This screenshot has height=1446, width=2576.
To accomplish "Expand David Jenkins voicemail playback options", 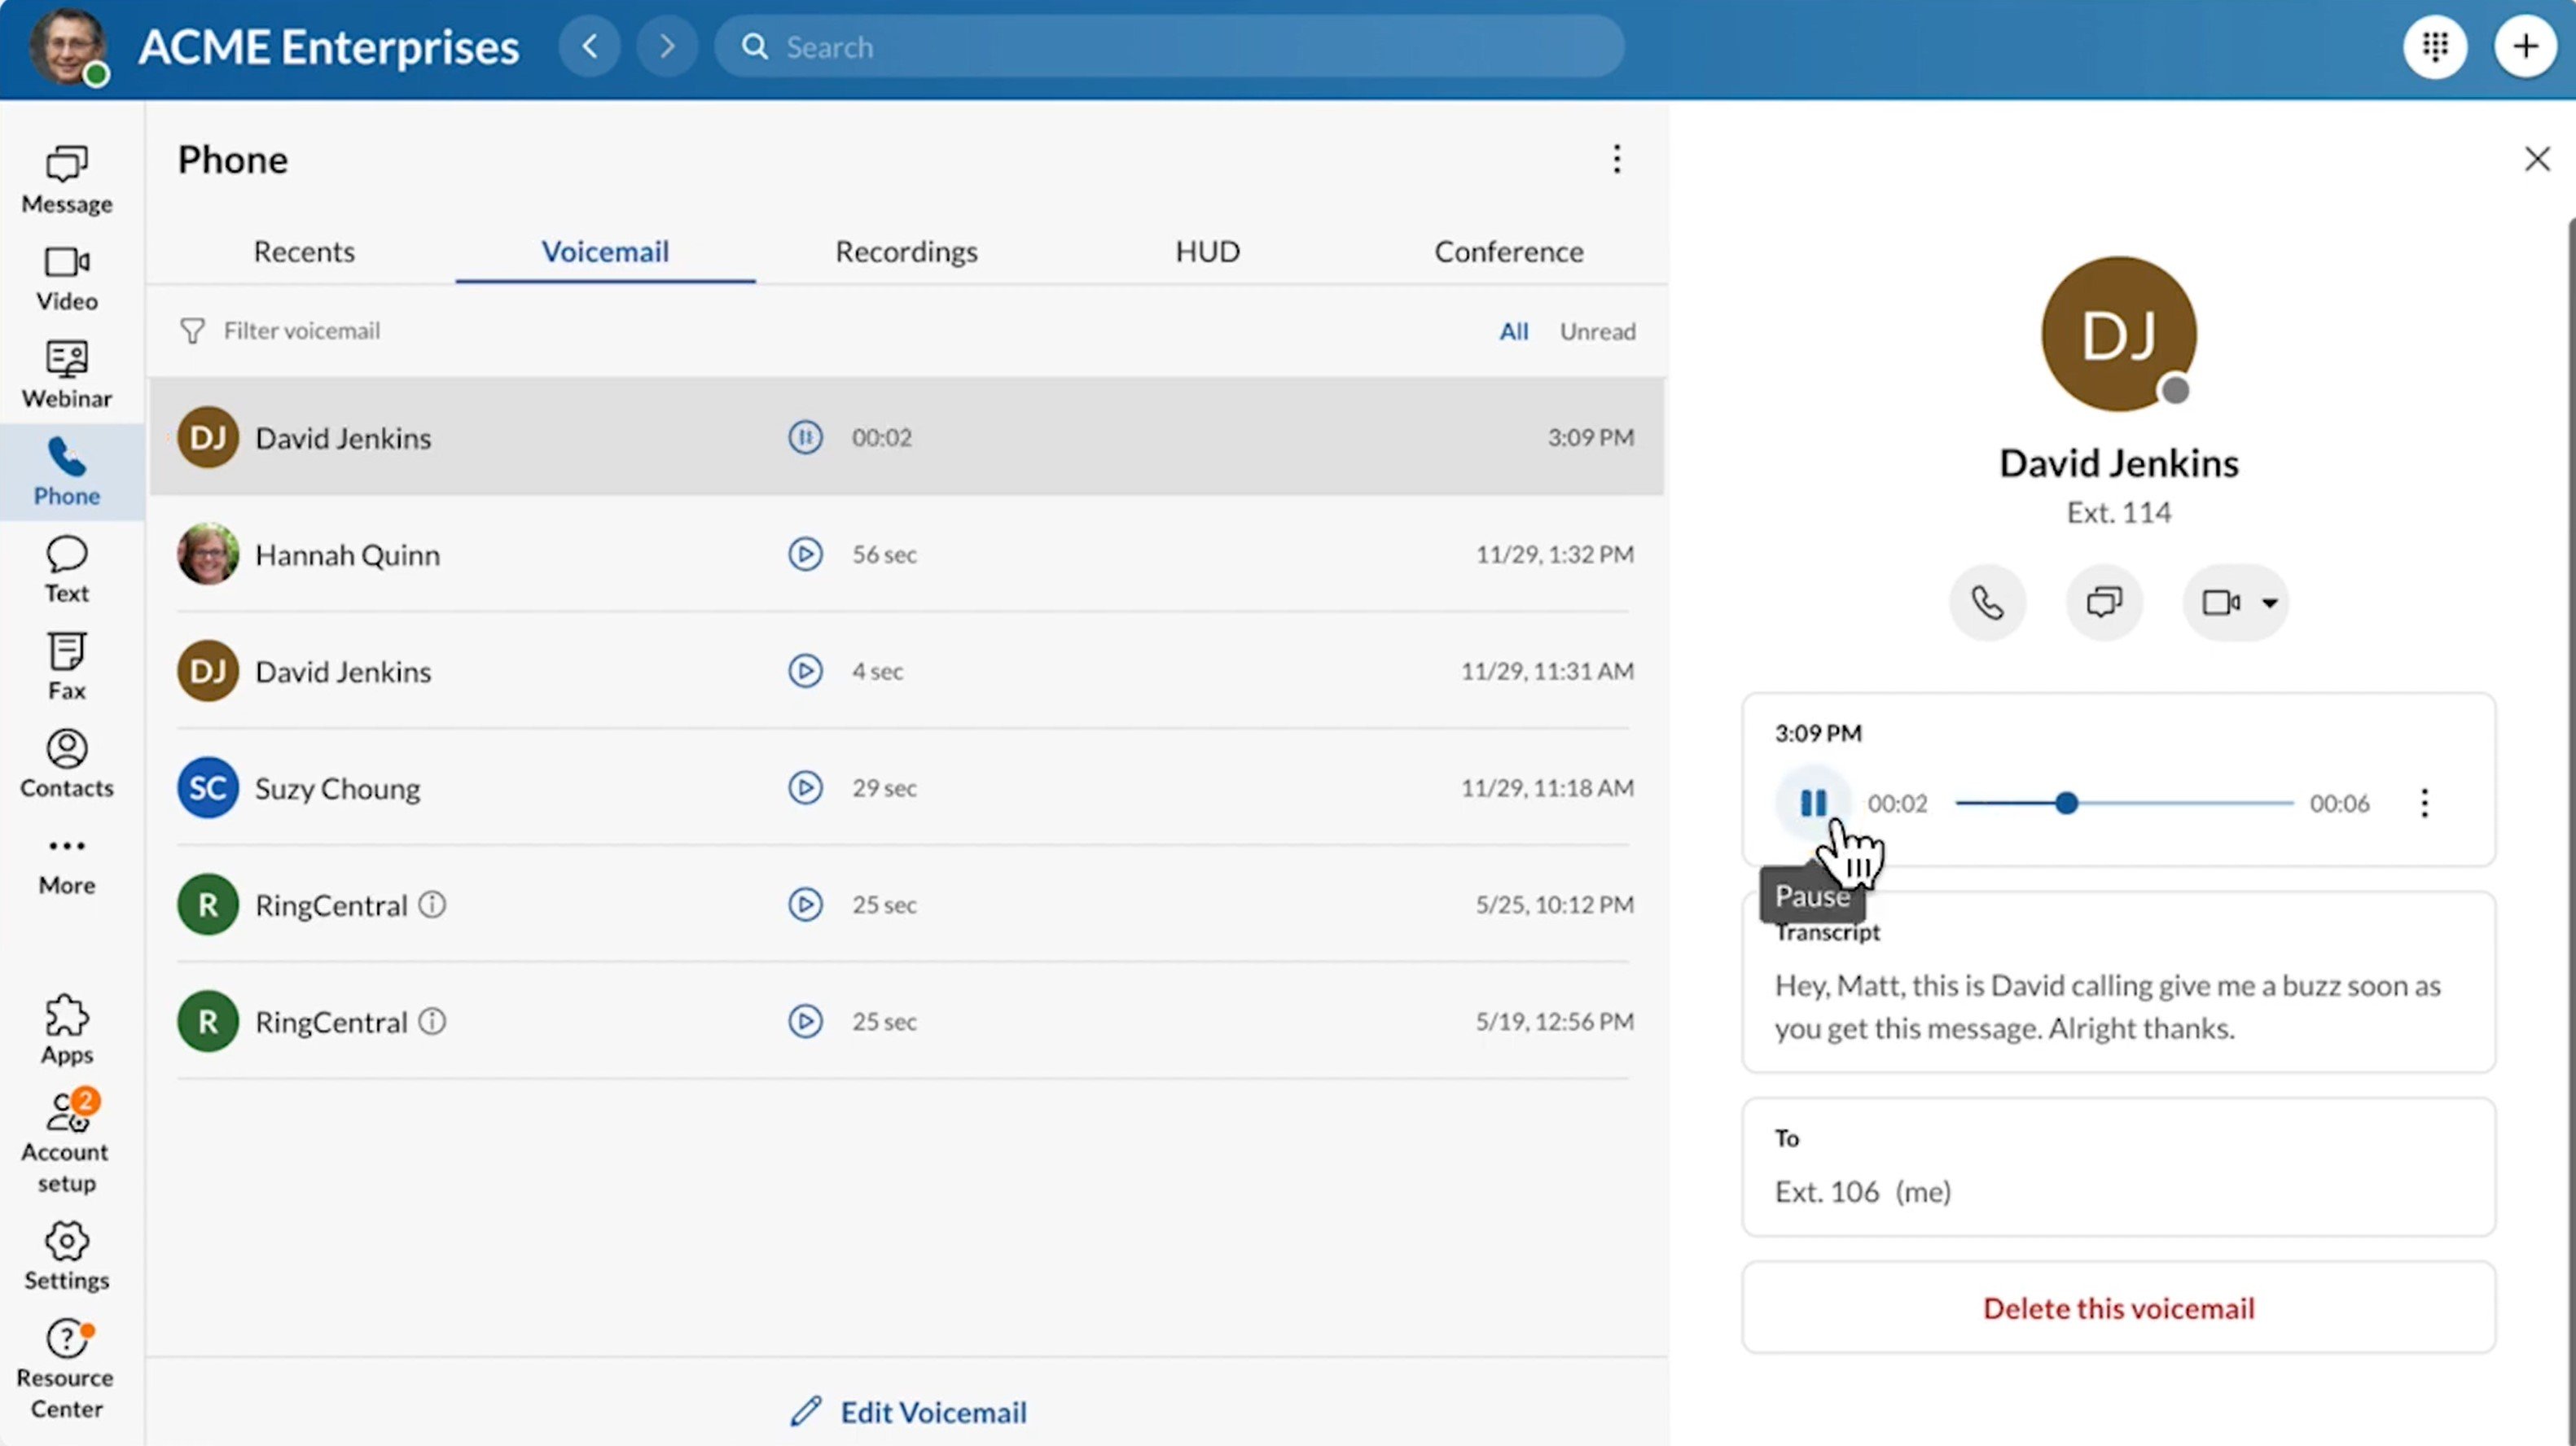I will pyautogui.click(x=2425, y=803).
